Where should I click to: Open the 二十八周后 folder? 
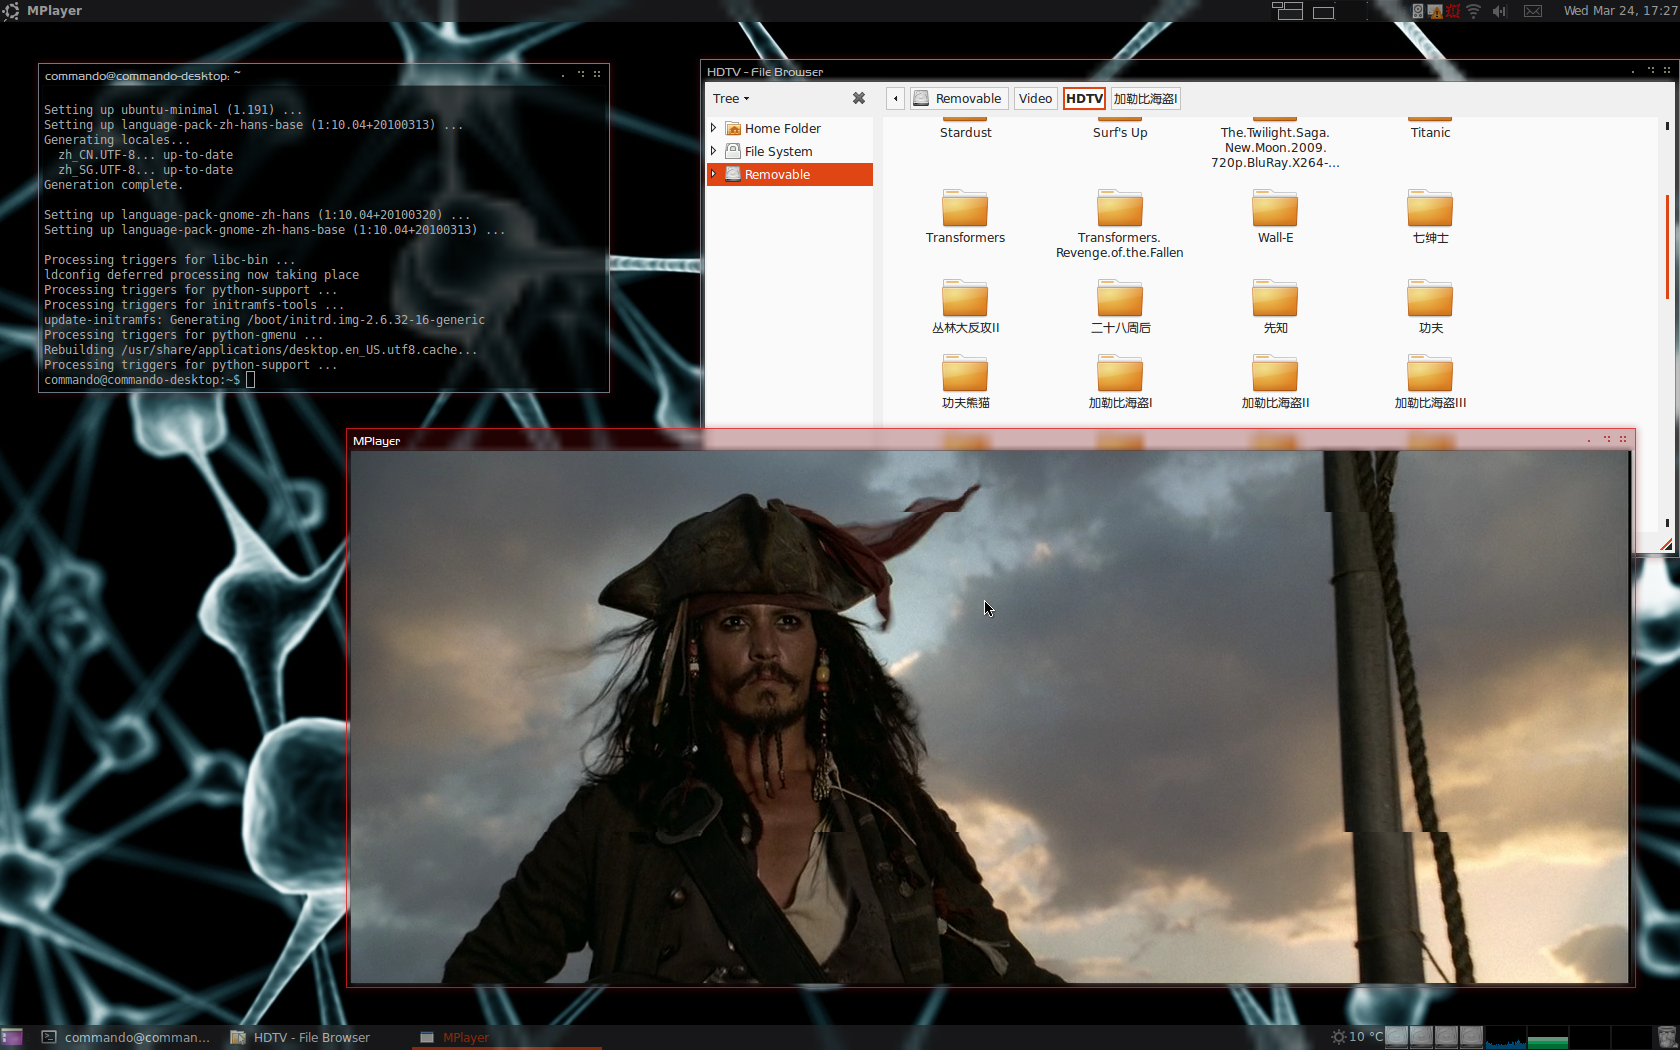pyautogui.click(x=1120, y=307)
